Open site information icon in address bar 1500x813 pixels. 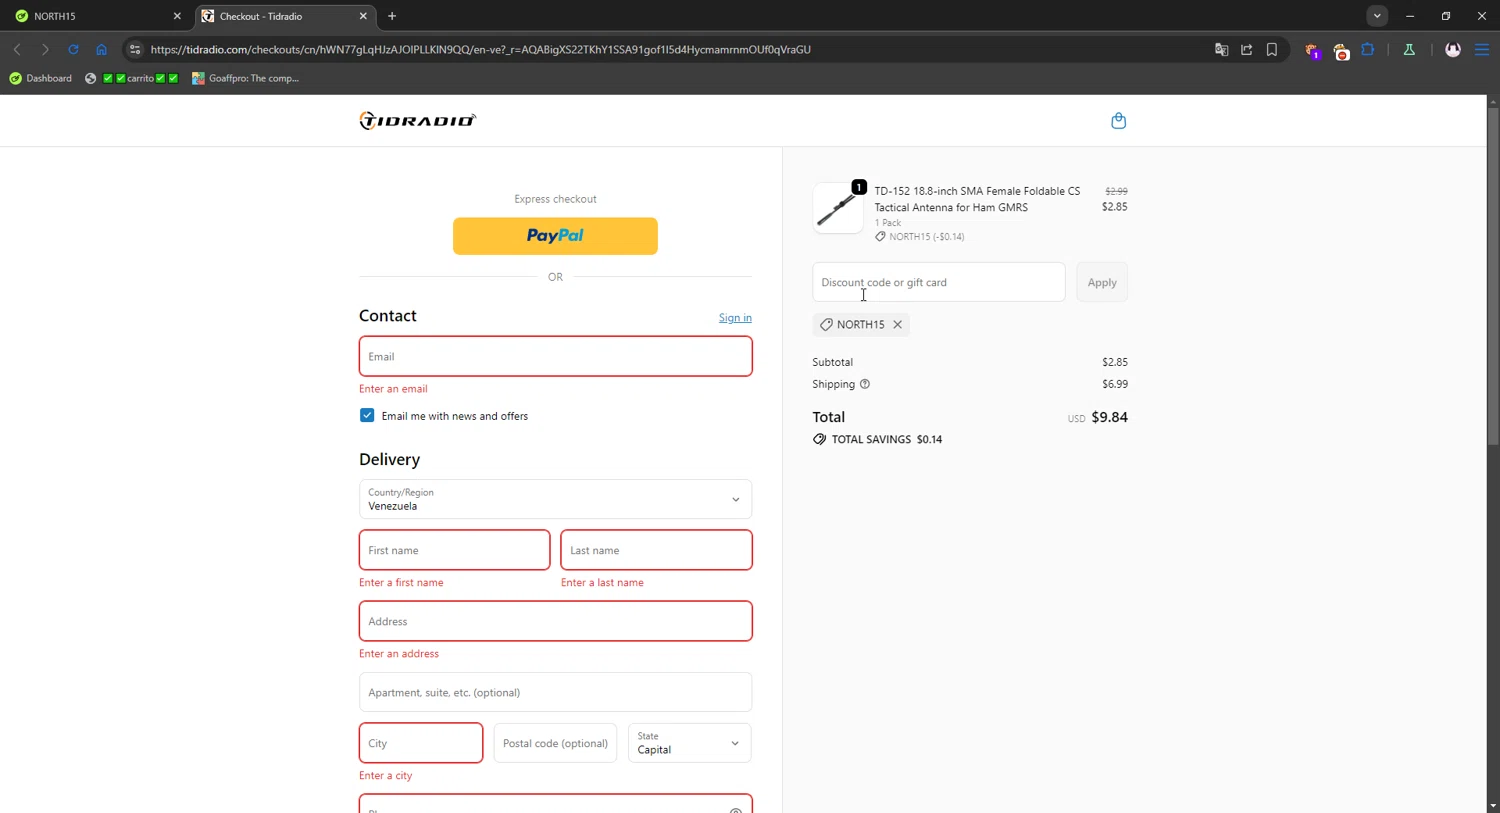135,49
